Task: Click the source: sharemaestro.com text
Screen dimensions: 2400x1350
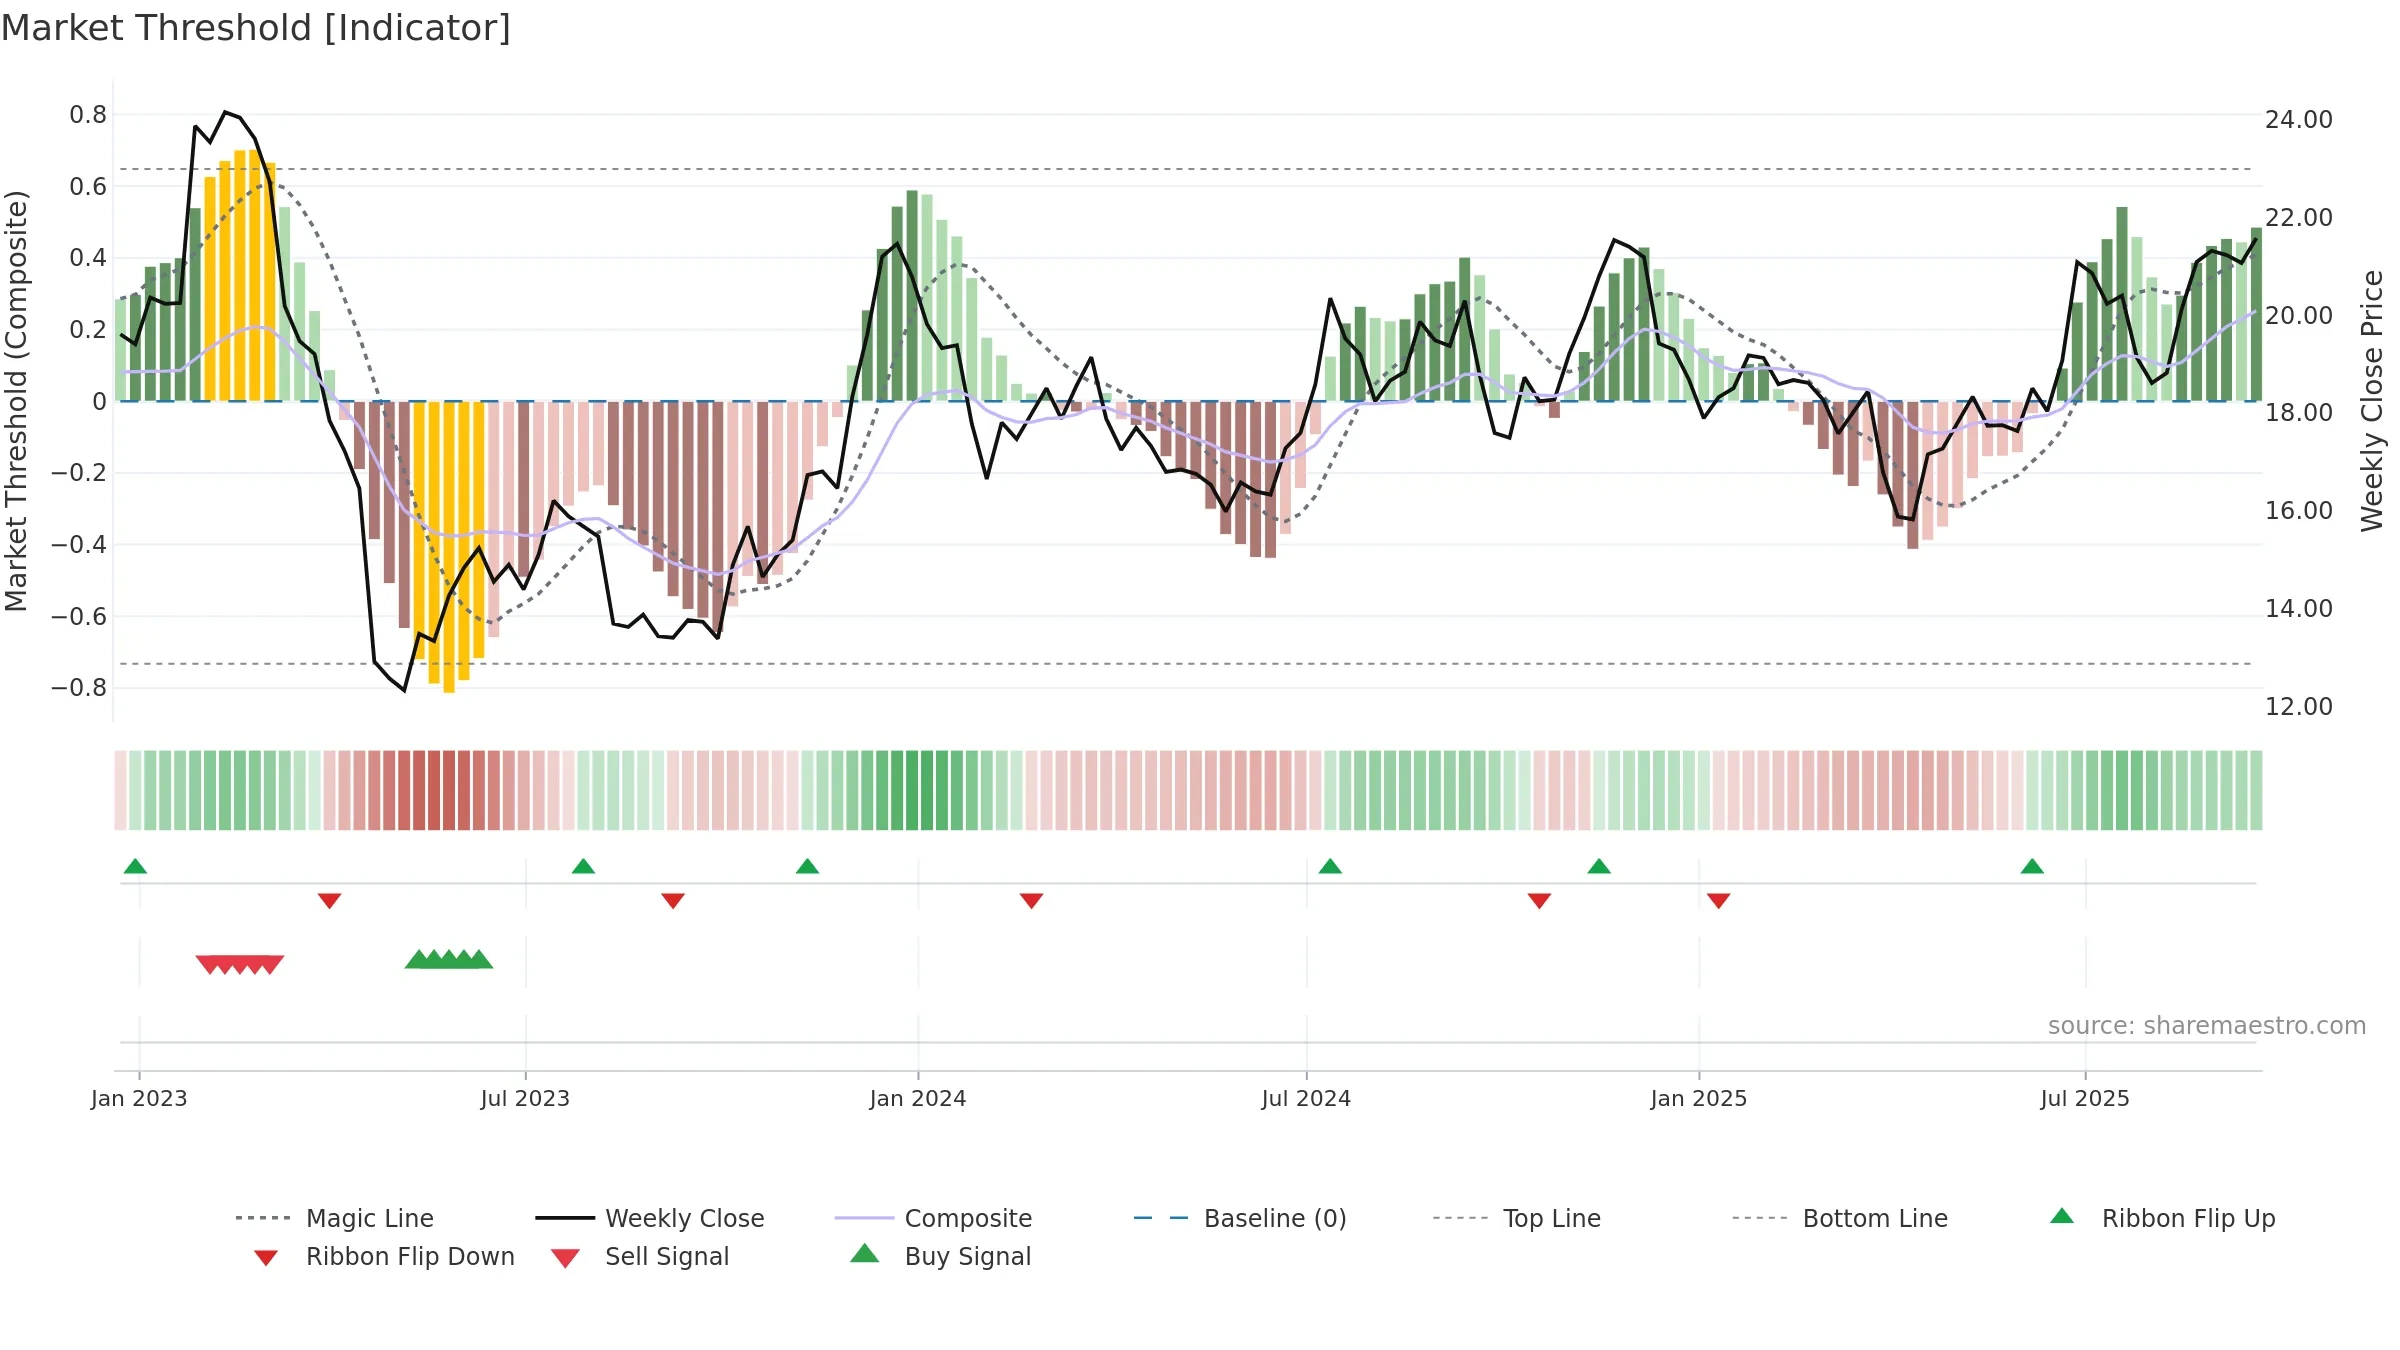Action: pos(2207,1026)
